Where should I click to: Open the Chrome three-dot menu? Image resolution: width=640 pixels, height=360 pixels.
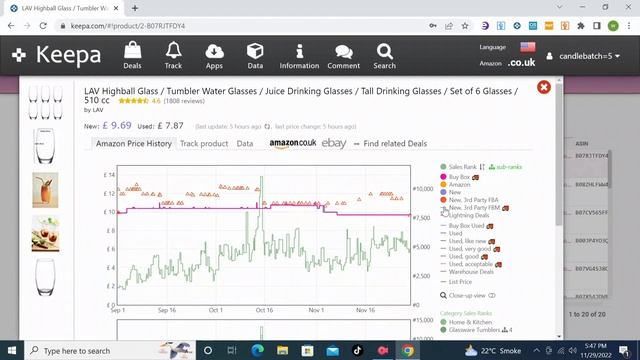[x=629, y=26]
